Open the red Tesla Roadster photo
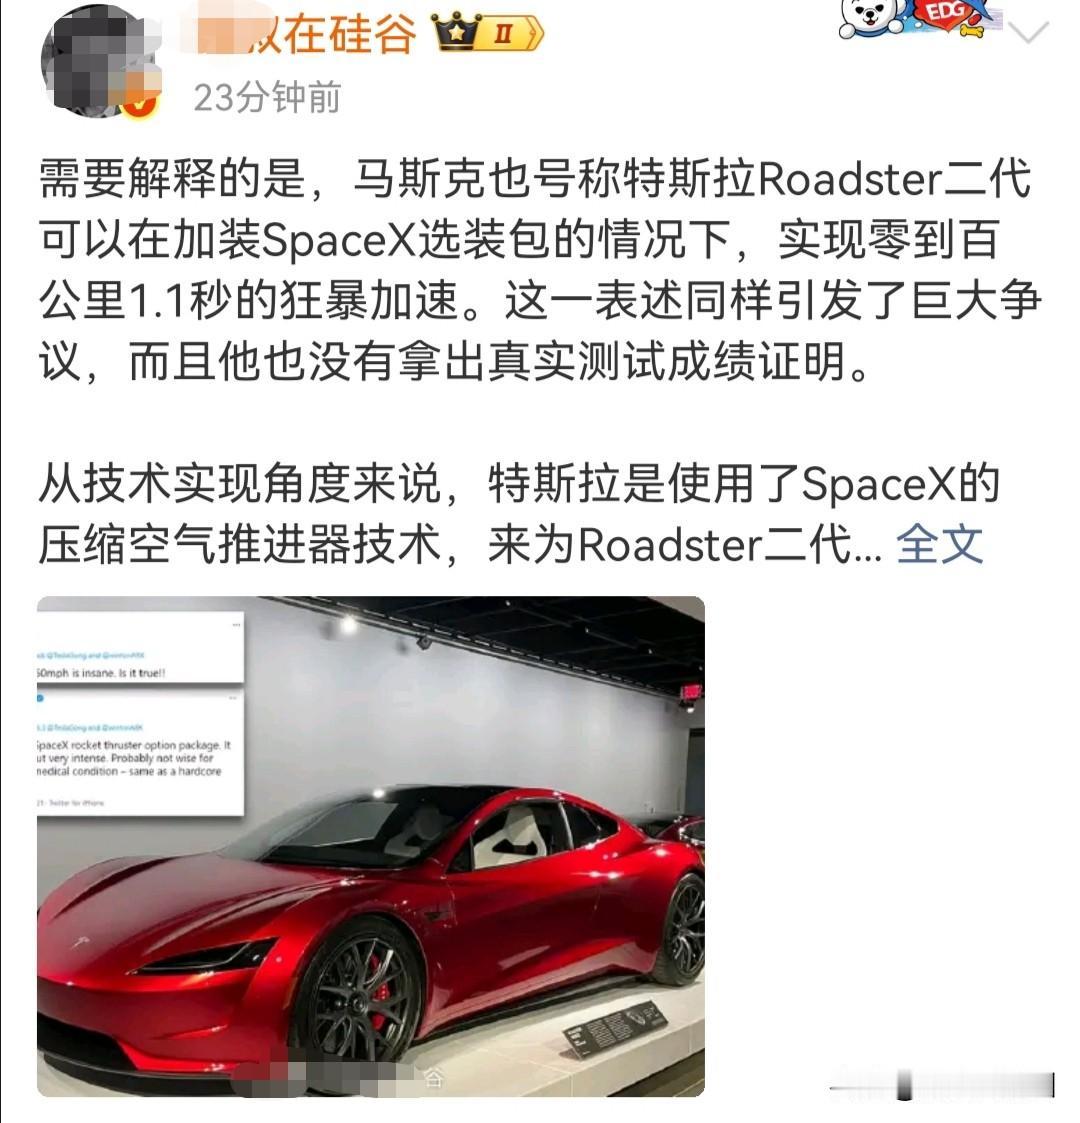The width and height of the screenshot is (1080, 1123). 371,846
